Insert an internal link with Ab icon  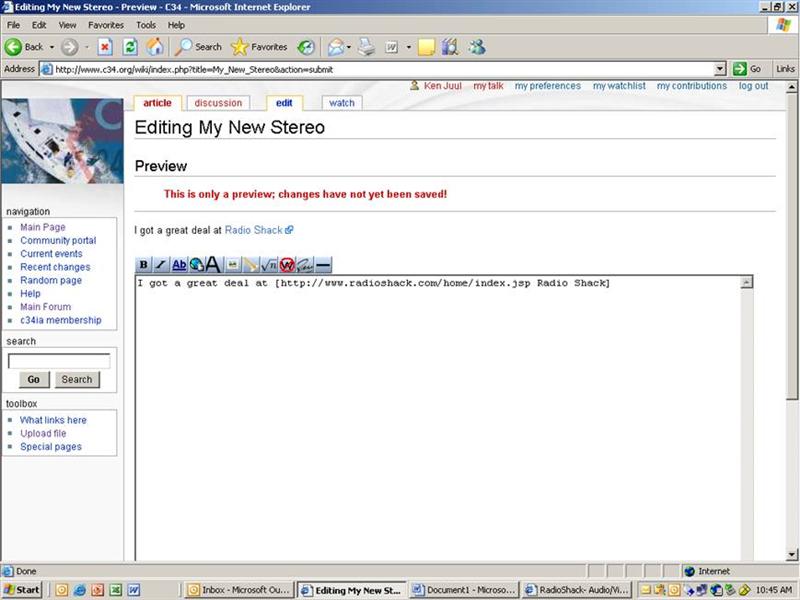pos(179,265)
